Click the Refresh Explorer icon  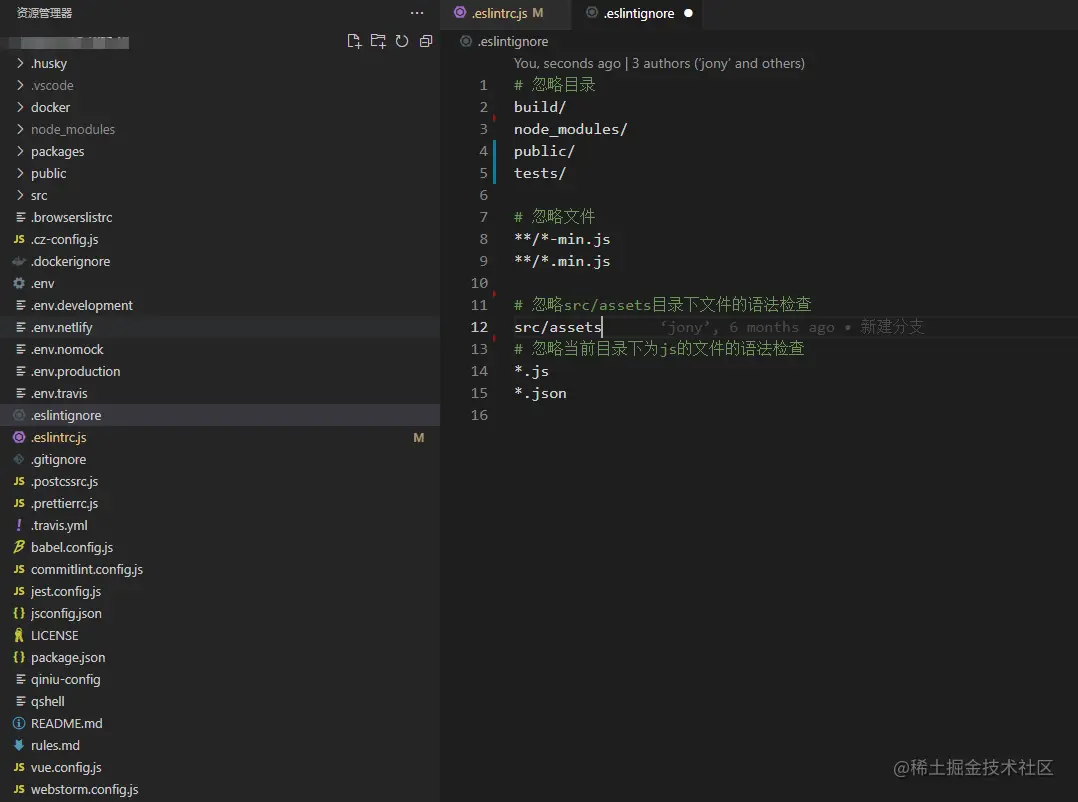[402, 41]
